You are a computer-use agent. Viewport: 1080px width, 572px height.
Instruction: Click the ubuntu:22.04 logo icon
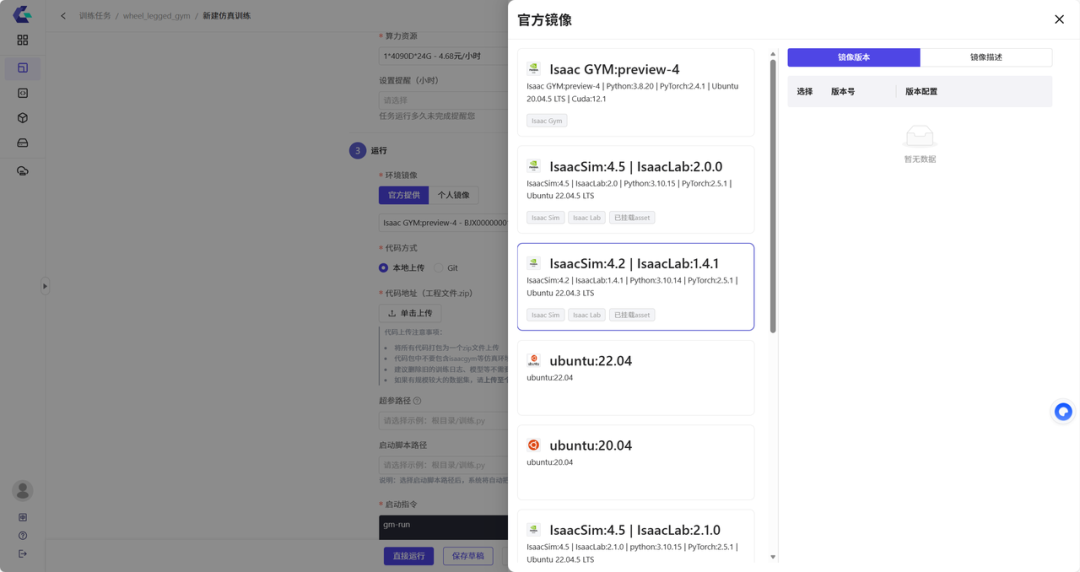click(534, 360)
